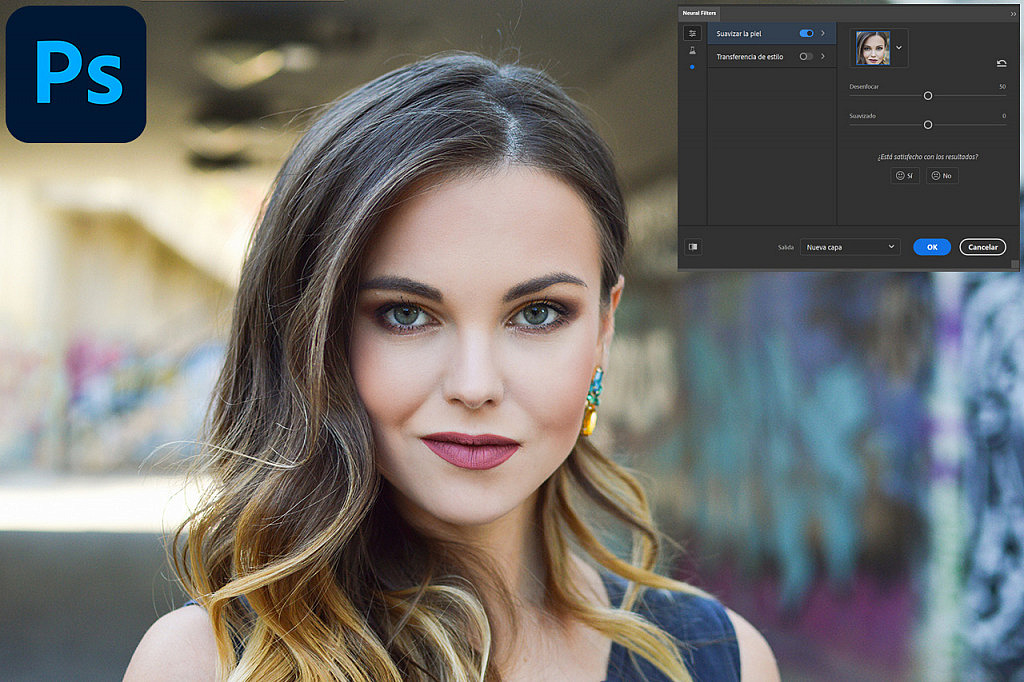
Task: Confirm with the OK button
Action: [x=931, y=247]
